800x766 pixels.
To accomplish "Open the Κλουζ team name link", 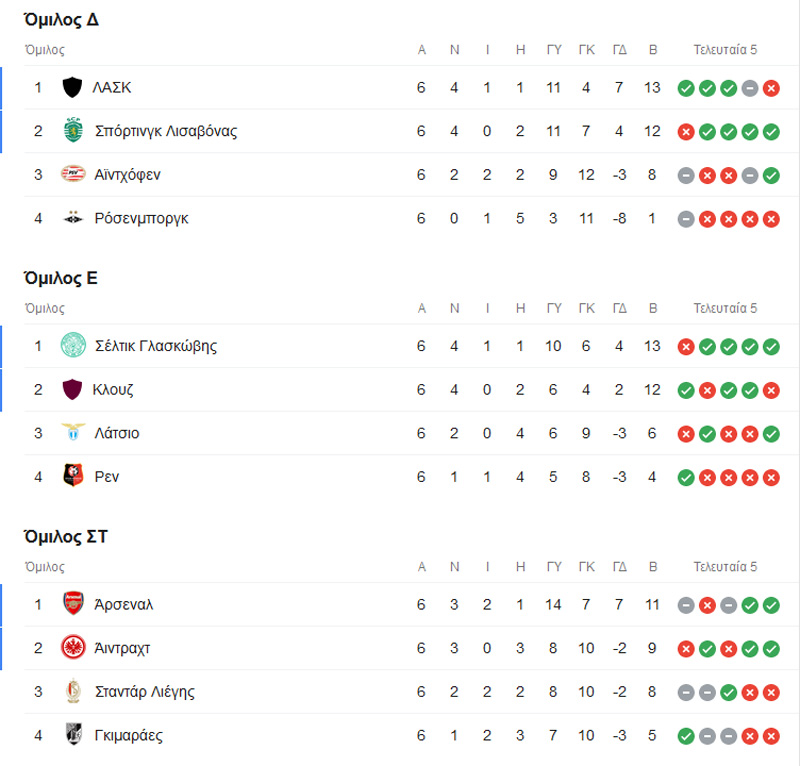I will point(114,390).
